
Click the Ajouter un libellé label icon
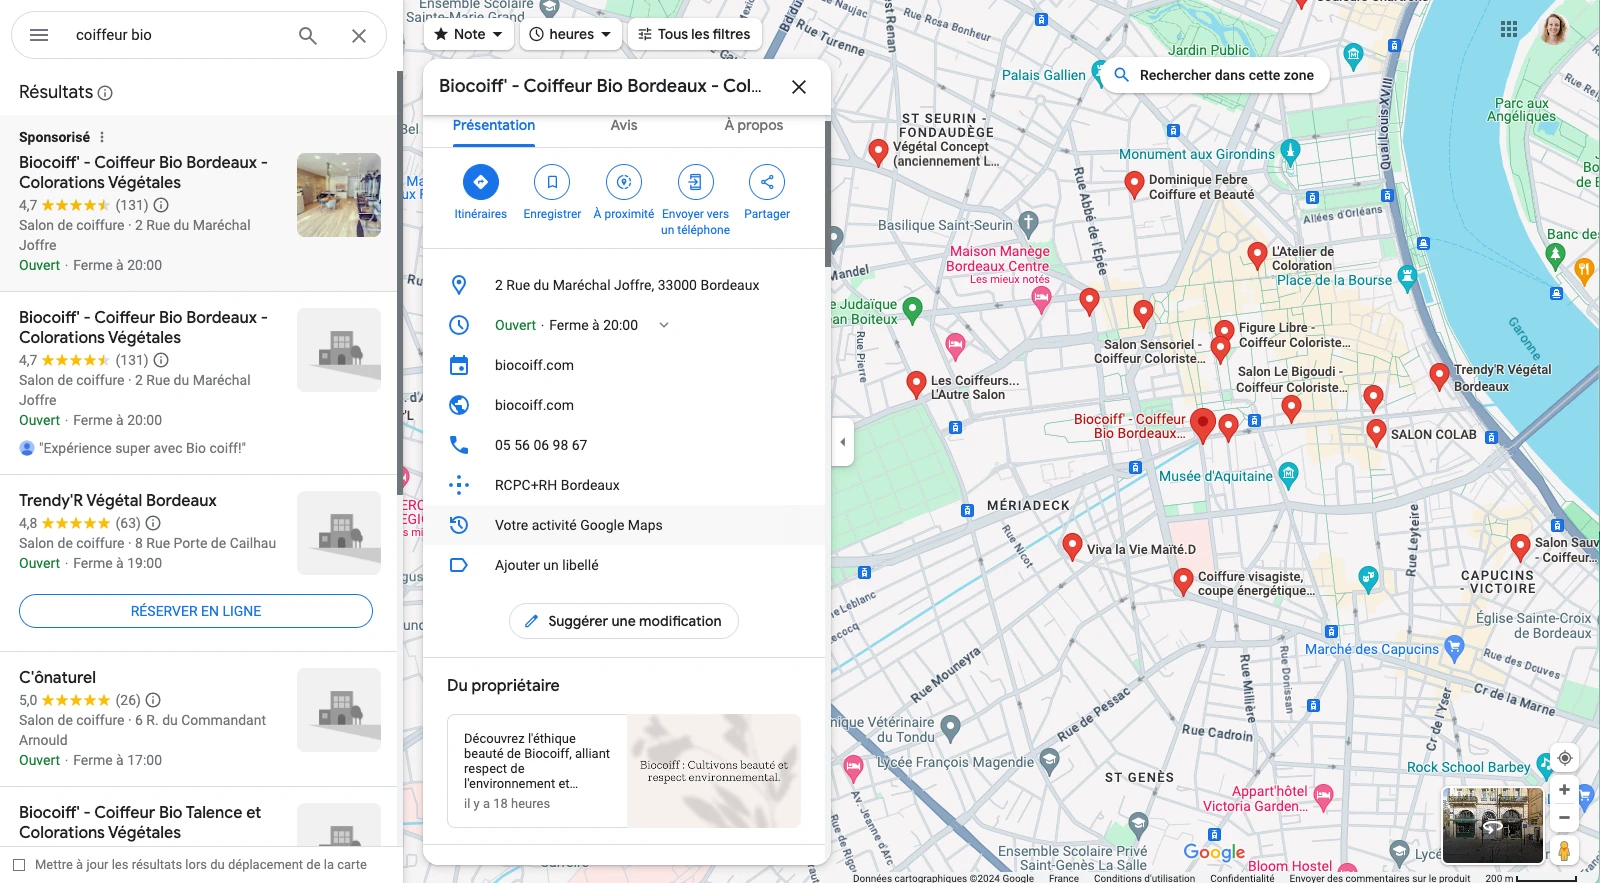coord(459,565)
